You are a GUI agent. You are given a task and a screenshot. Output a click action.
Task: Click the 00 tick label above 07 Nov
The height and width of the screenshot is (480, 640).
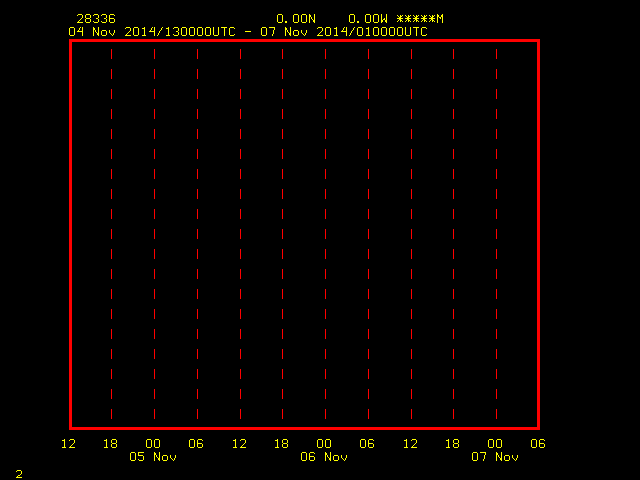click(495, 444)
